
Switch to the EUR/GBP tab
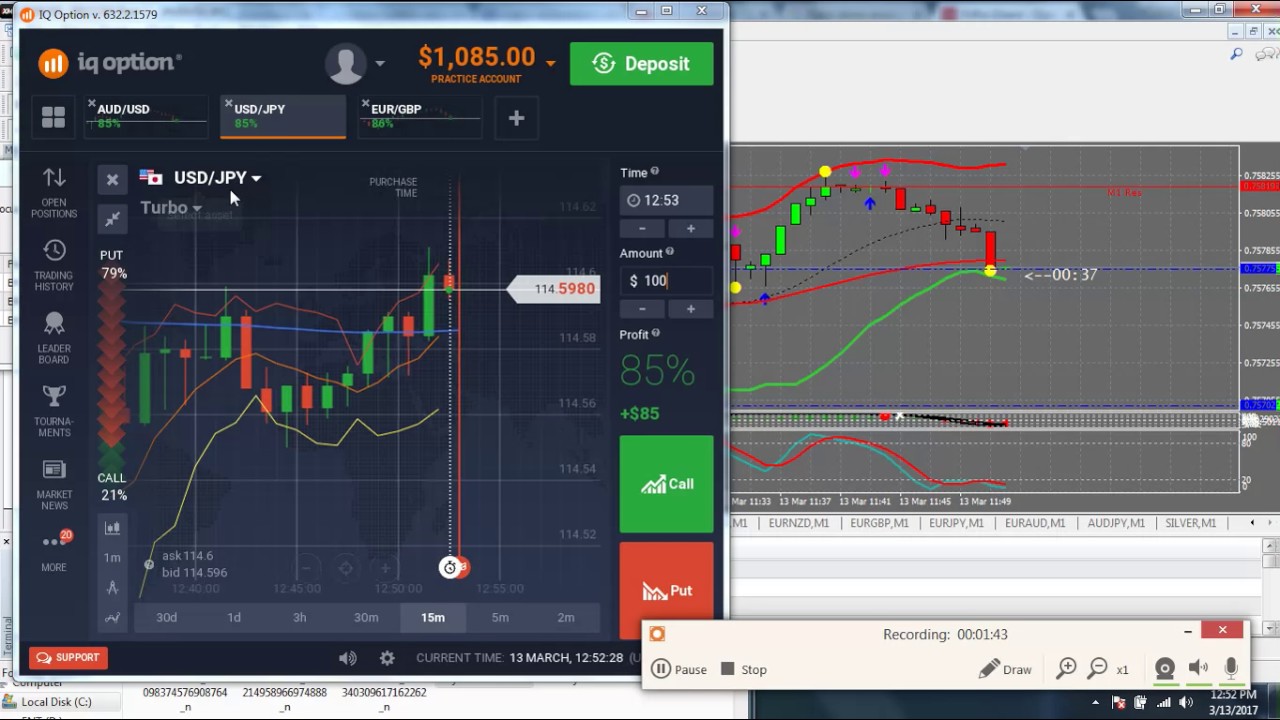point(420,117)
